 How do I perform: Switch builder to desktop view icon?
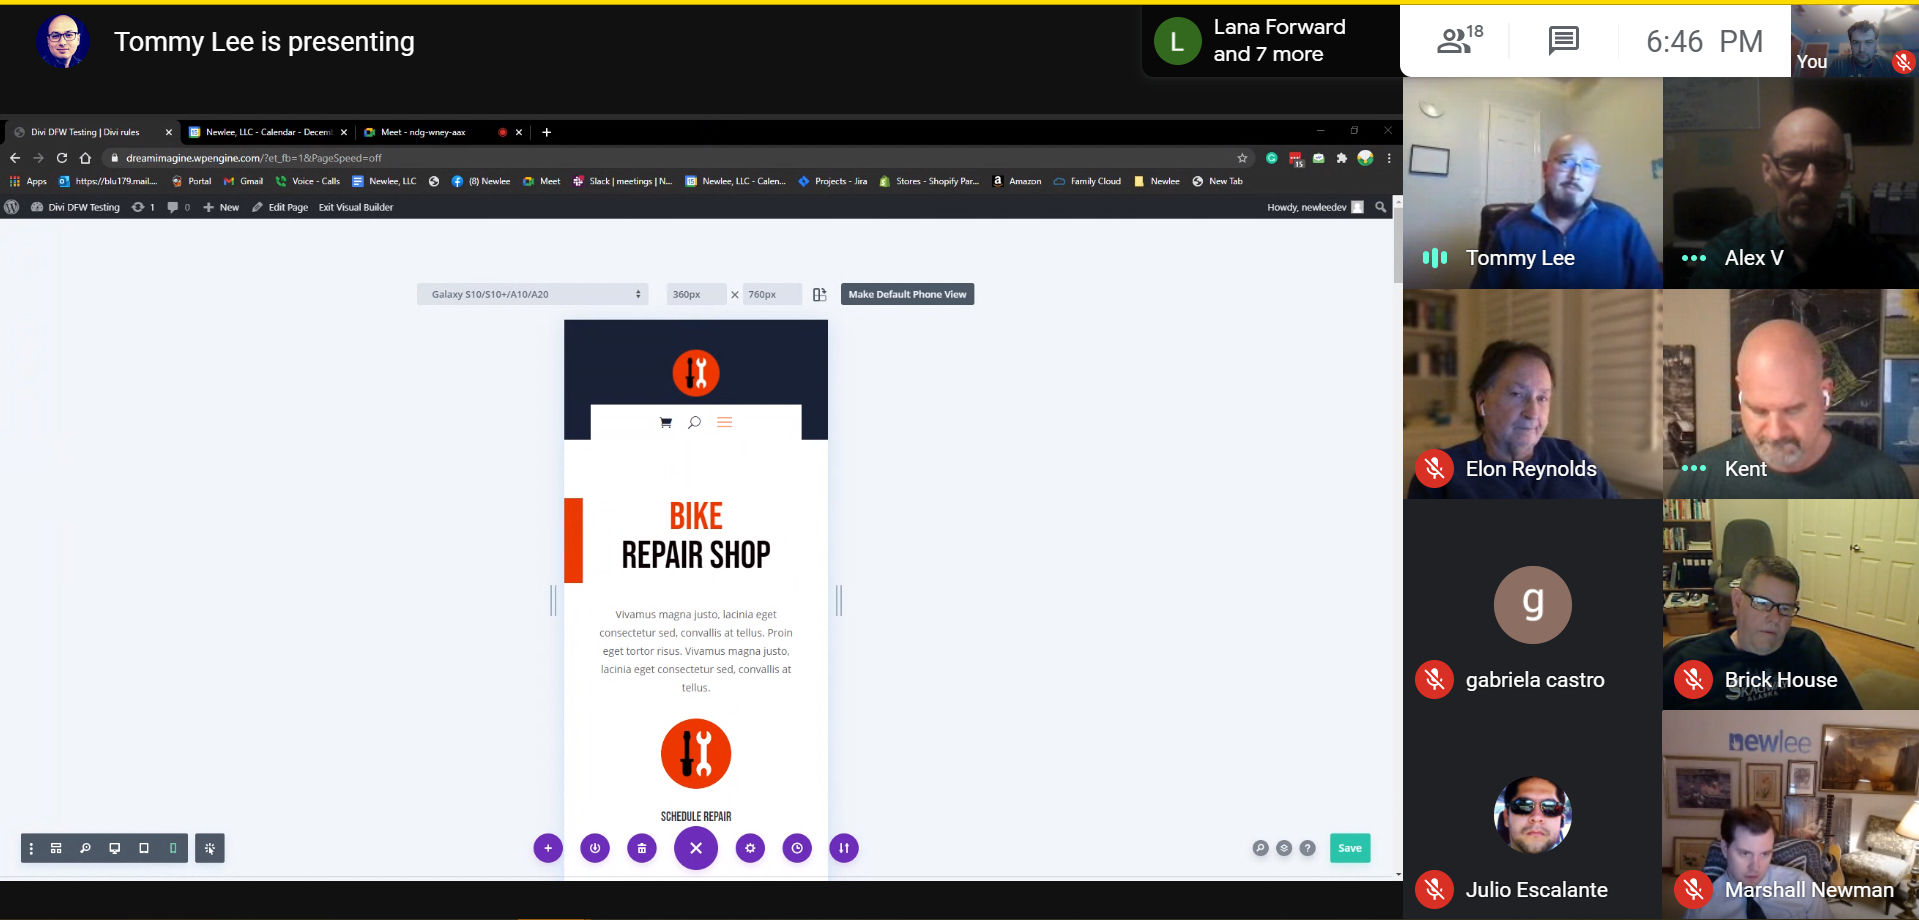[x=115, y=848]
